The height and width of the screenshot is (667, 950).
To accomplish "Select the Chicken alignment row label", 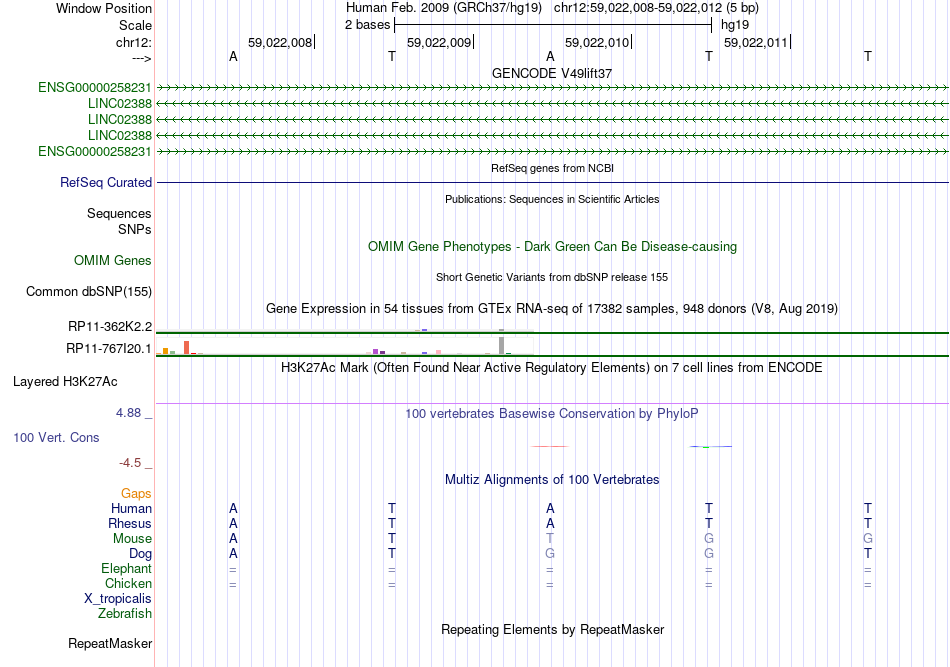I will pos(128,583).
